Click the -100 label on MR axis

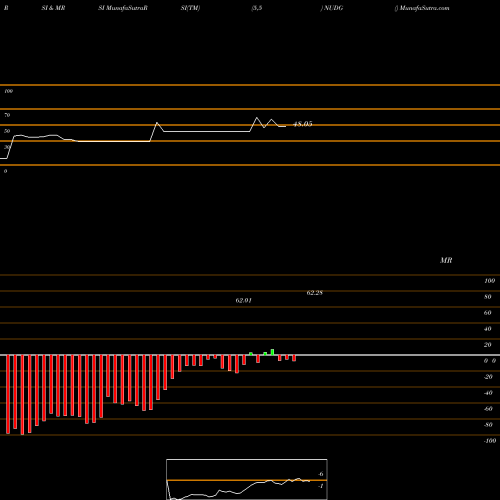[x=490, y=441]
